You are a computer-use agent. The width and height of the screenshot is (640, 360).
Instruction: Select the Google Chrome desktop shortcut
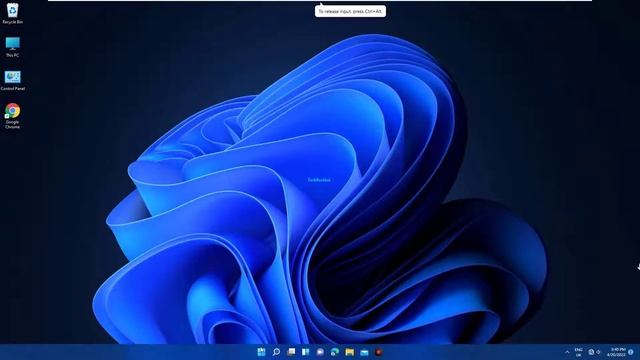tap(12, 116)
